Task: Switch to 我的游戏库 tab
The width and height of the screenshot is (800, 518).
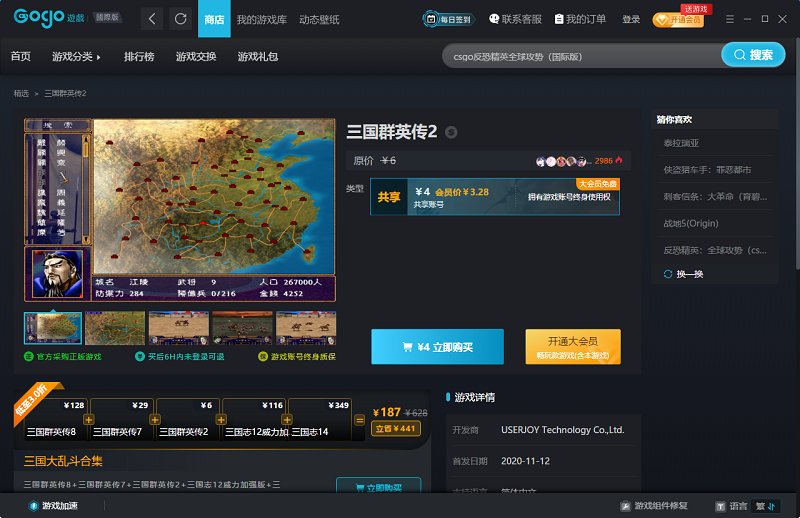Action: click(262, 19)
